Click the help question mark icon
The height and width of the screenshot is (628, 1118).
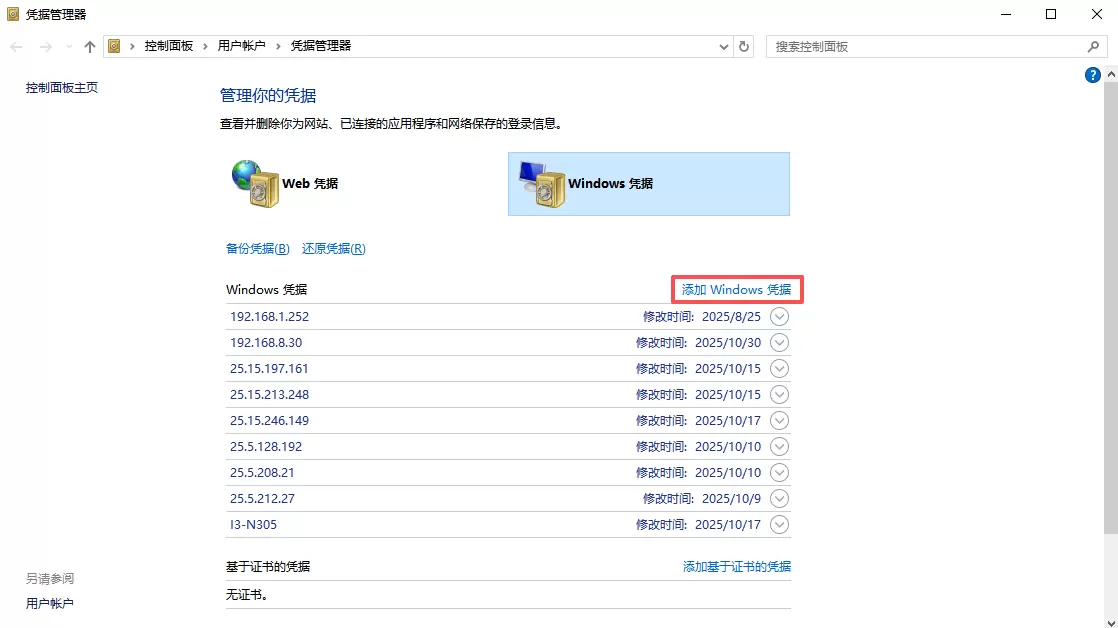[x=1092, y=75]
